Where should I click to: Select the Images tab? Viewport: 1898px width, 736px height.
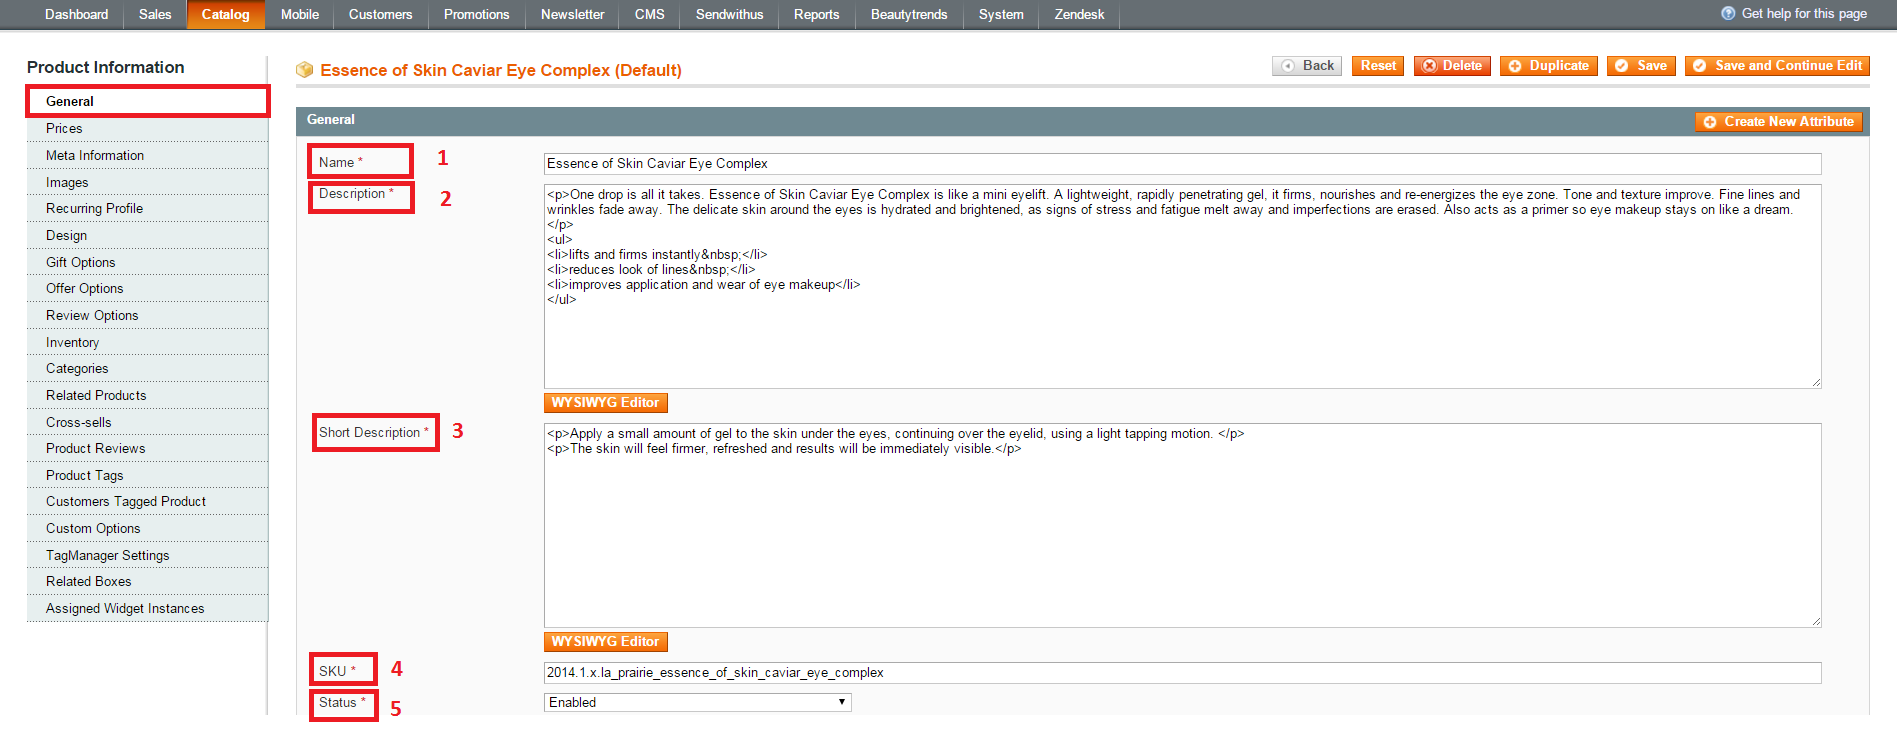pyautogui.click(x=148, y=182)
